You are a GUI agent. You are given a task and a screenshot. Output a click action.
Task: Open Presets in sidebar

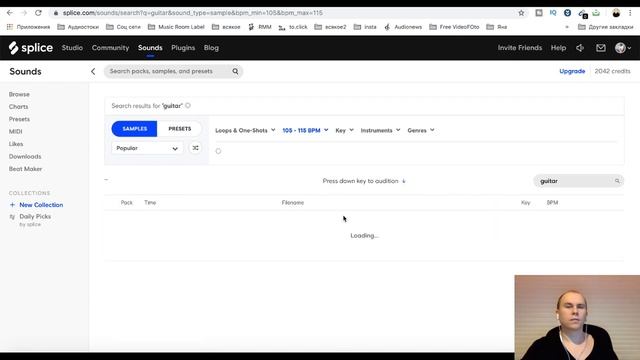pyautogui.click(x=19, y=119)
